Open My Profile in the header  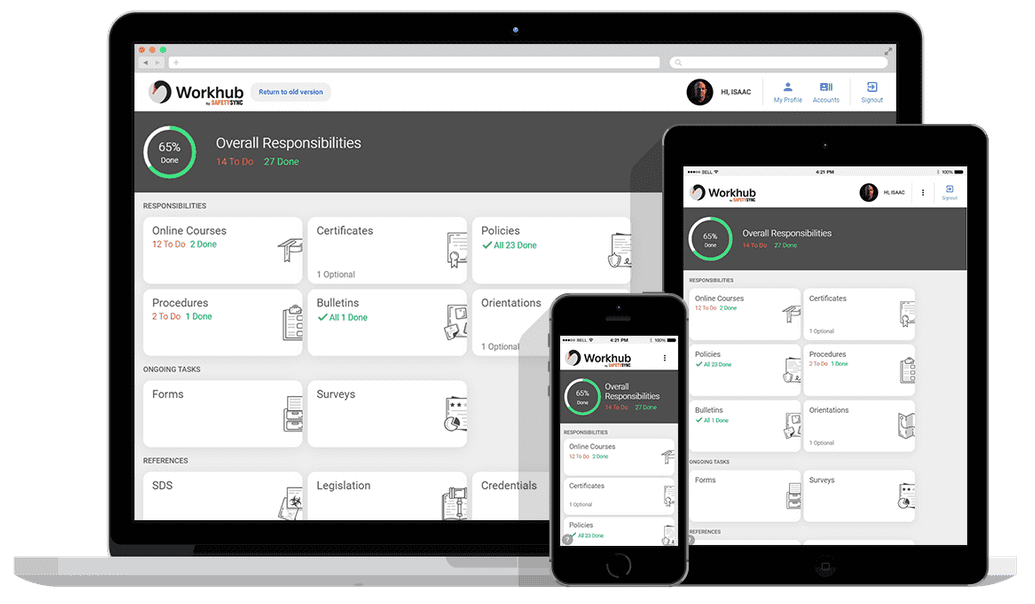click(787, 93)
